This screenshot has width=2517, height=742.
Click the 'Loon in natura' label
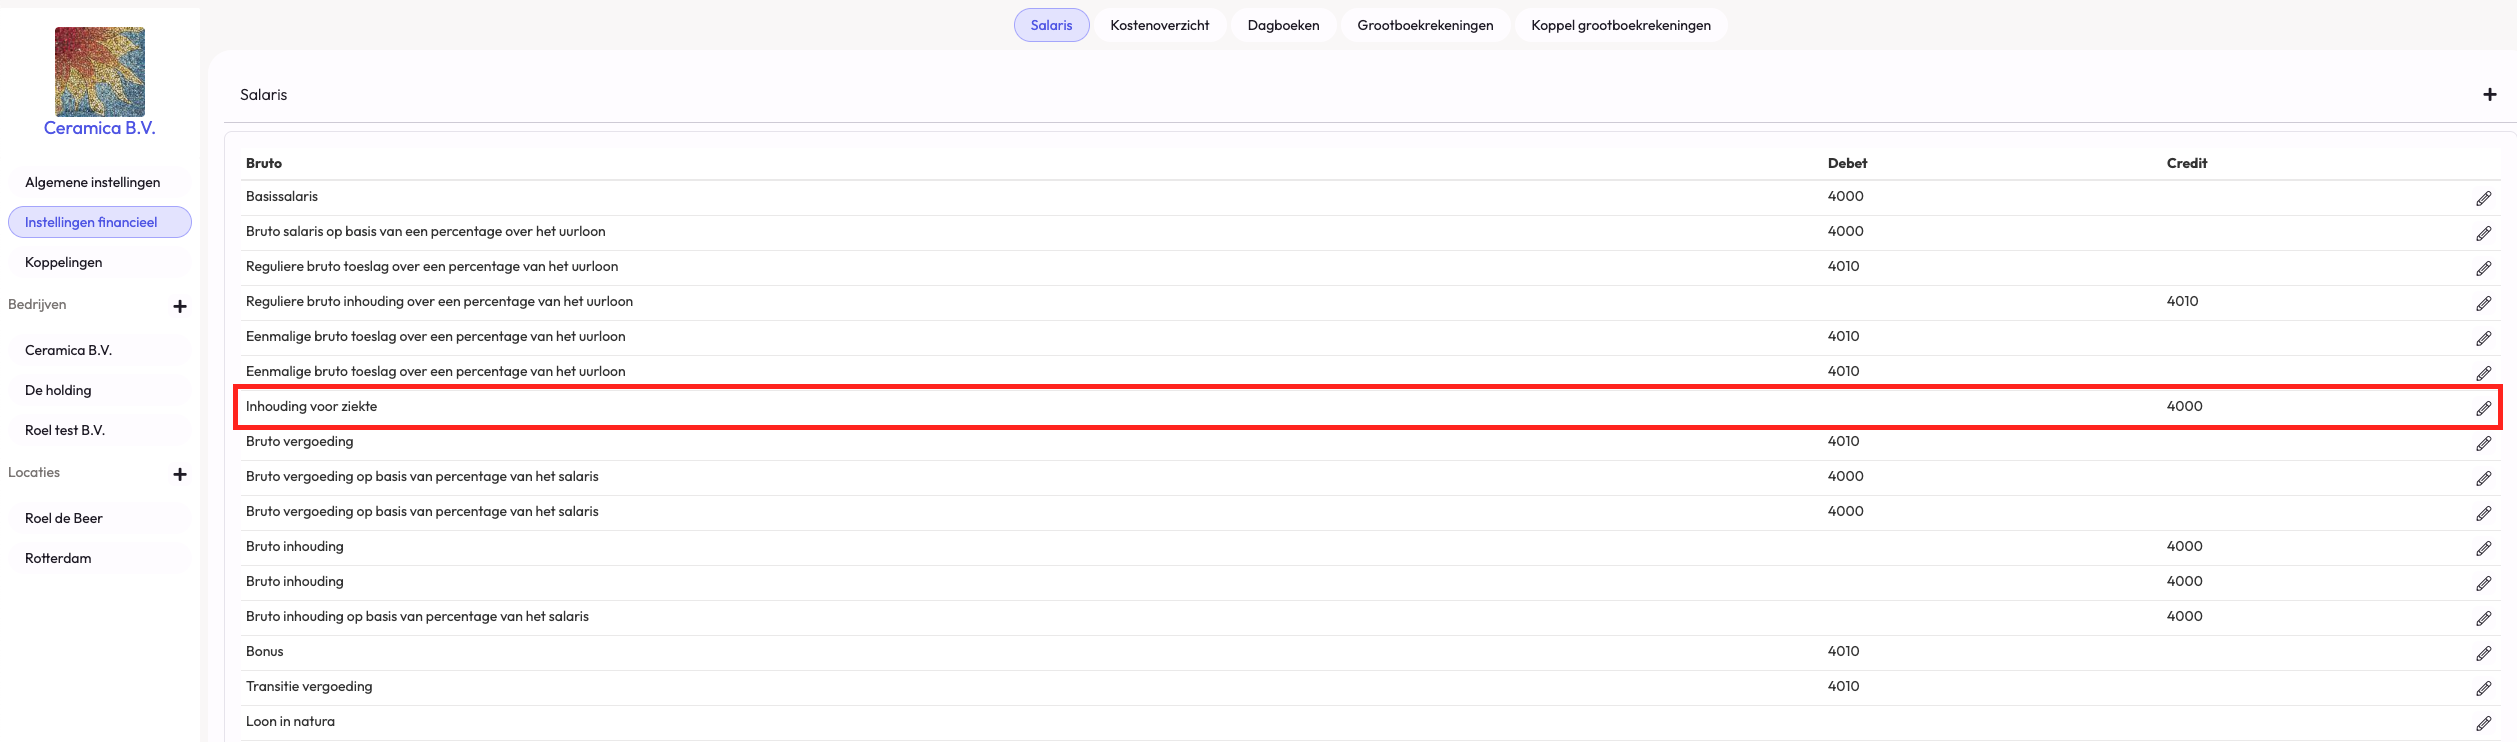click(291, 721)
